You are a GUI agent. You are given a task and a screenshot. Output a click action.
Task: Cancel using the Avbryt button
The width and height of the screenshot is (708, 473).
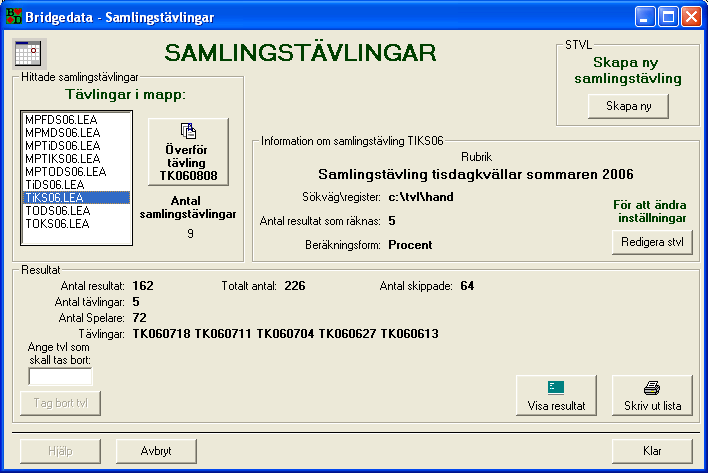click(156, 451)
